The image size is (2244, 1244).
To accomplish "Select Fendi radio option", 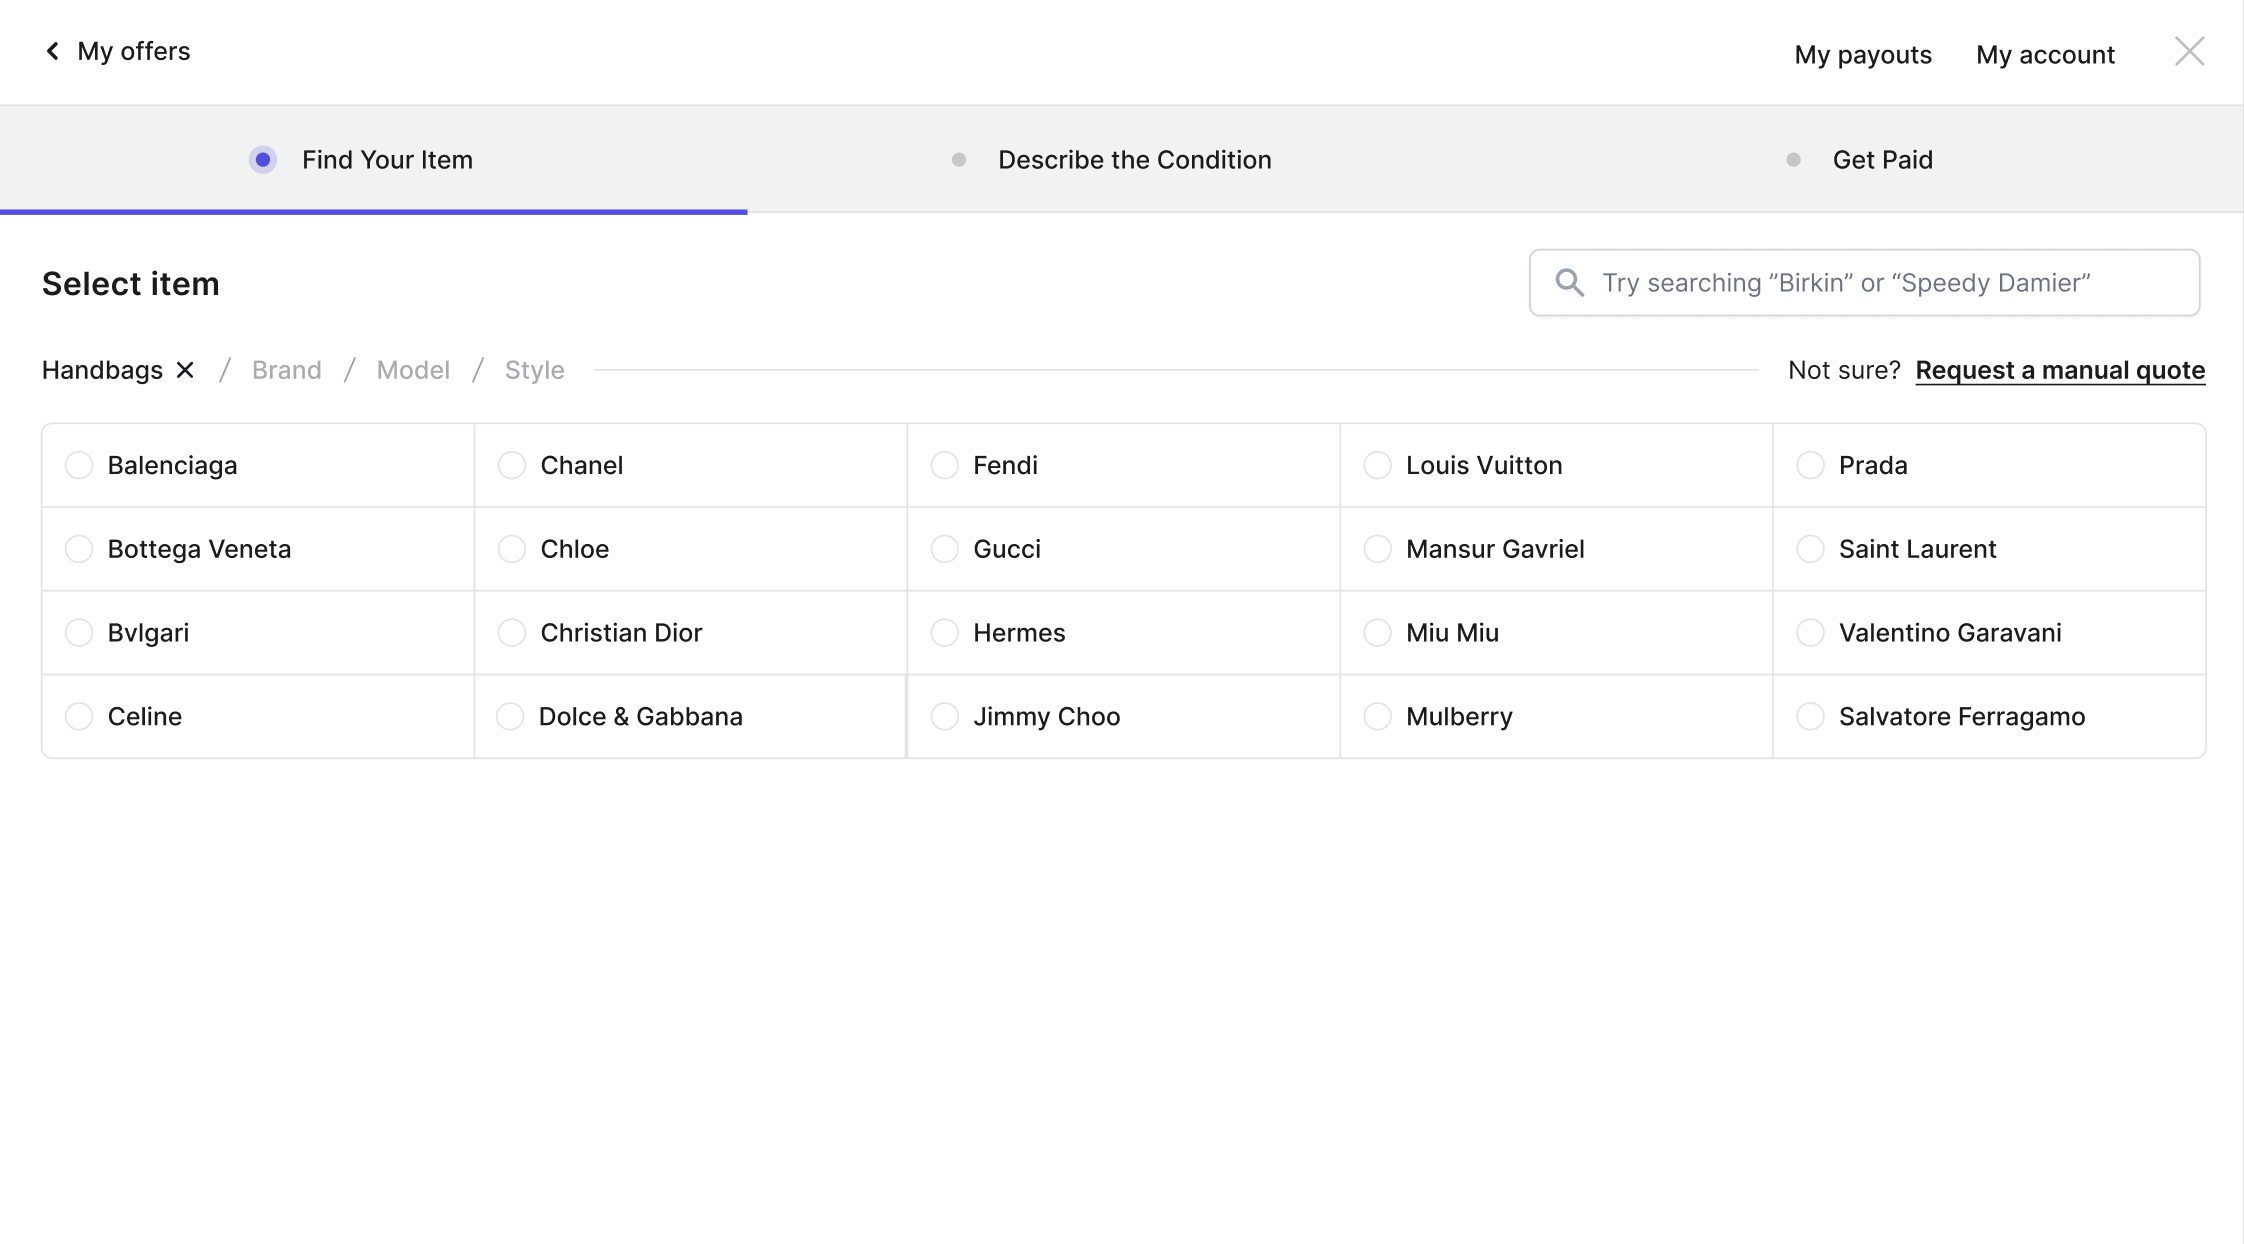I will [945, 465].
